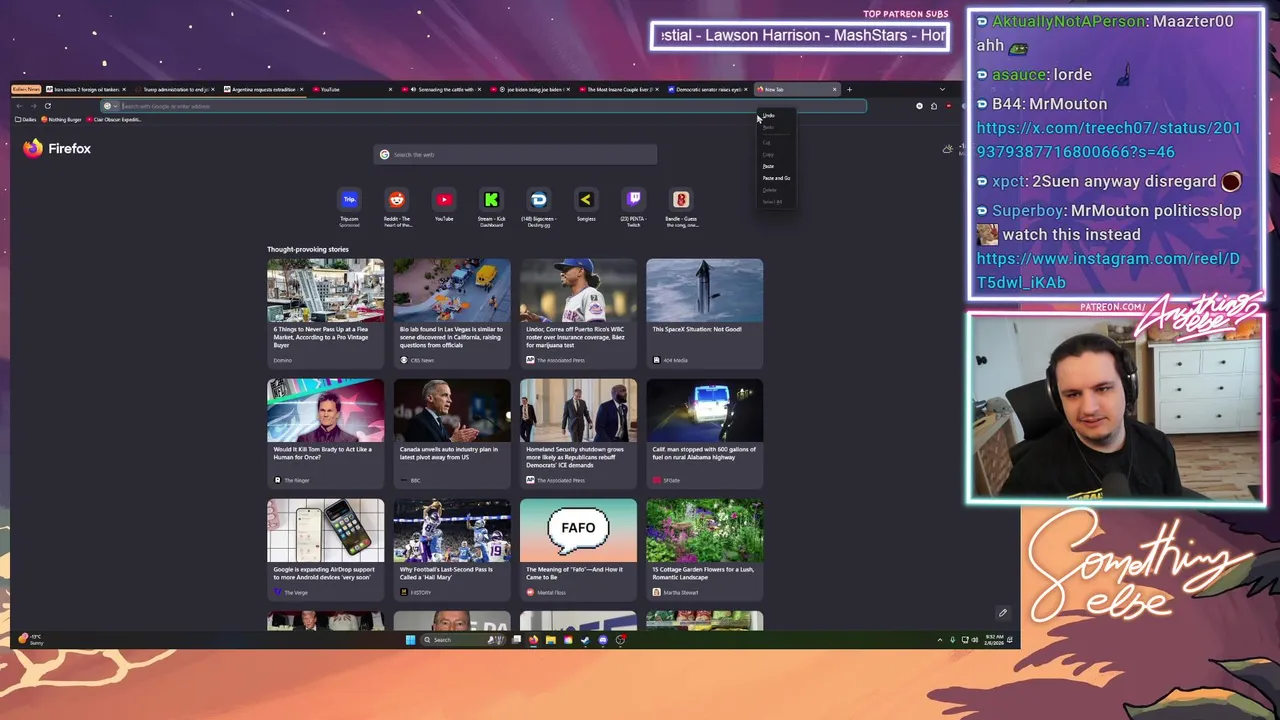The width and height of the screenshot is (1280, 720).
Task: Open the Bandle shortcut tile
Action: [x=681, y=206]
